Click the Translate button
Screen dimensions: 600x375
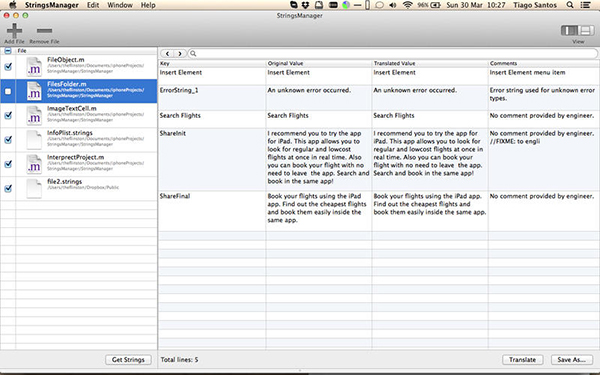[x=522, y=360]
